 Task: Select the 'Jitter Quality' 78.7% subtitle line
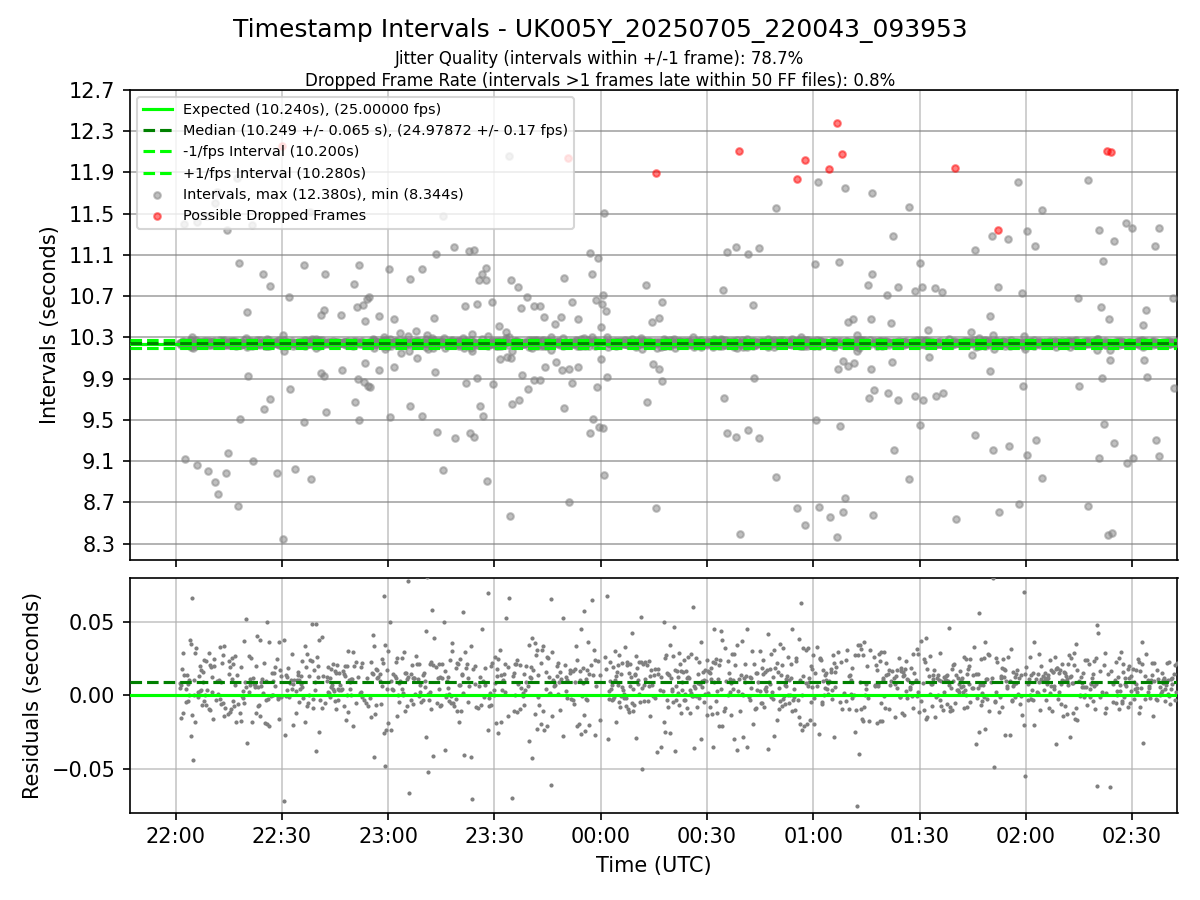pyautogui.click(x=600, y=58)
